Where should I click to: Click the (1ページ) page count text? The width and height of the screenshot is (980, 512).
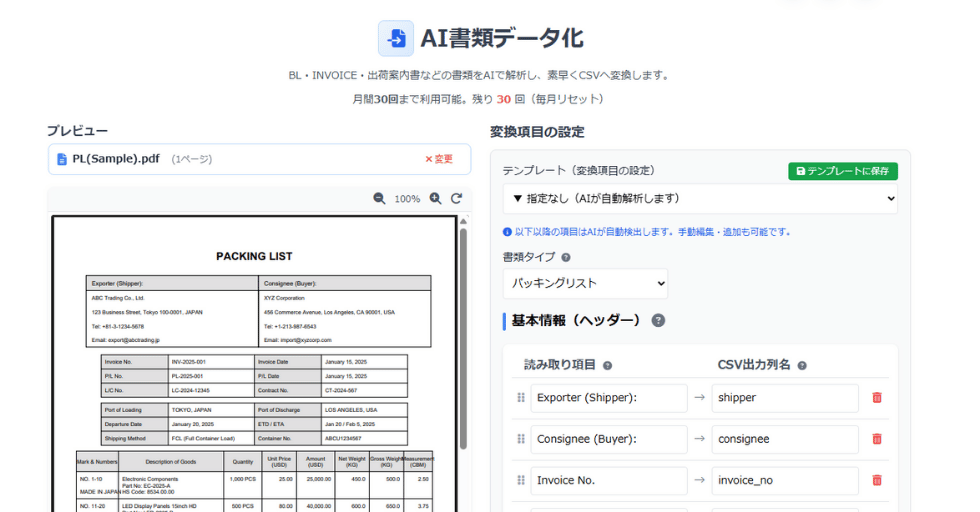pyautogui.click(x=192, y=159)
